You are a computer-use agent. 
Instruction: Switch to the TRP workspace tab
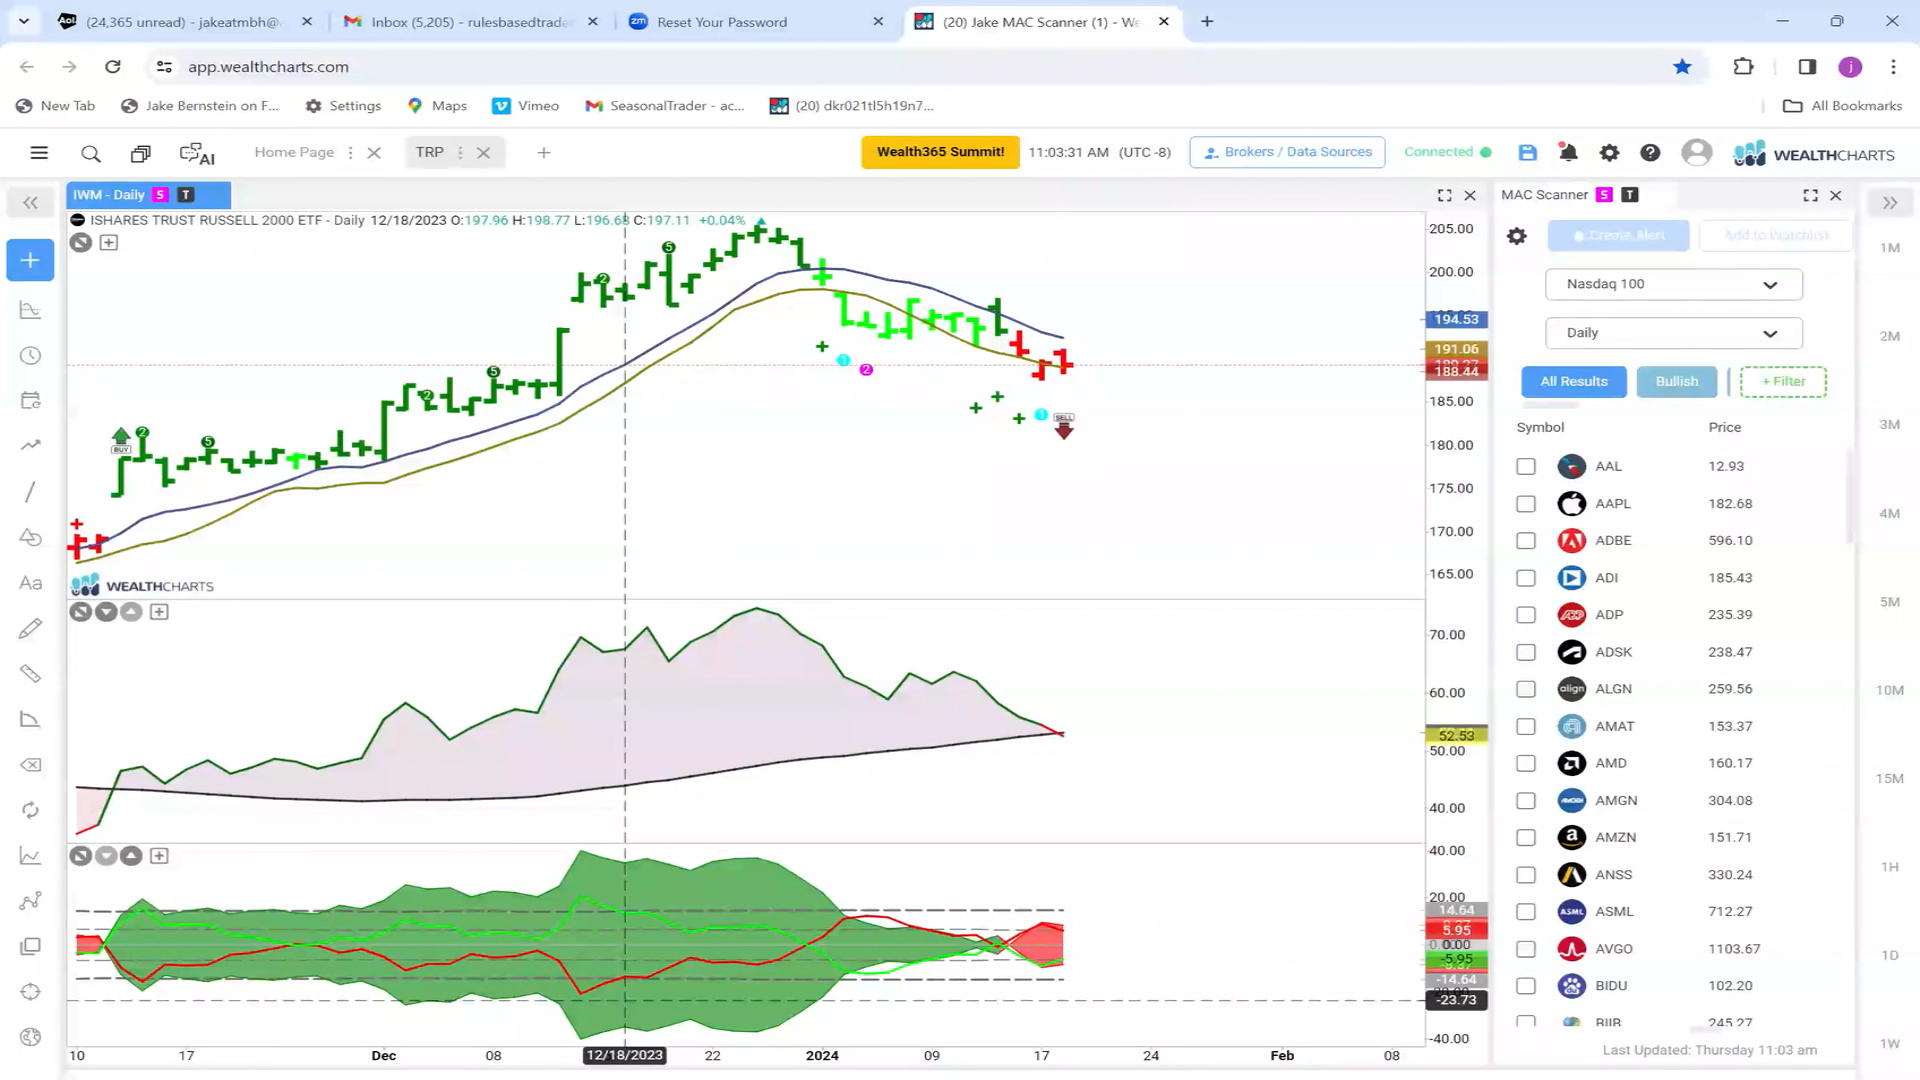pos(429,153)
